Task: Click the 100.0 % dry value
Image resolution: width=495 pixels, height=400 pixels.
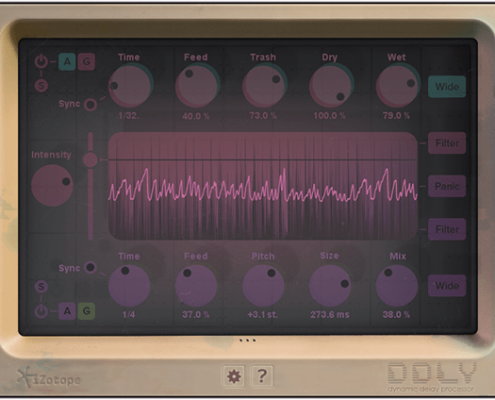Action: [329, 116]
